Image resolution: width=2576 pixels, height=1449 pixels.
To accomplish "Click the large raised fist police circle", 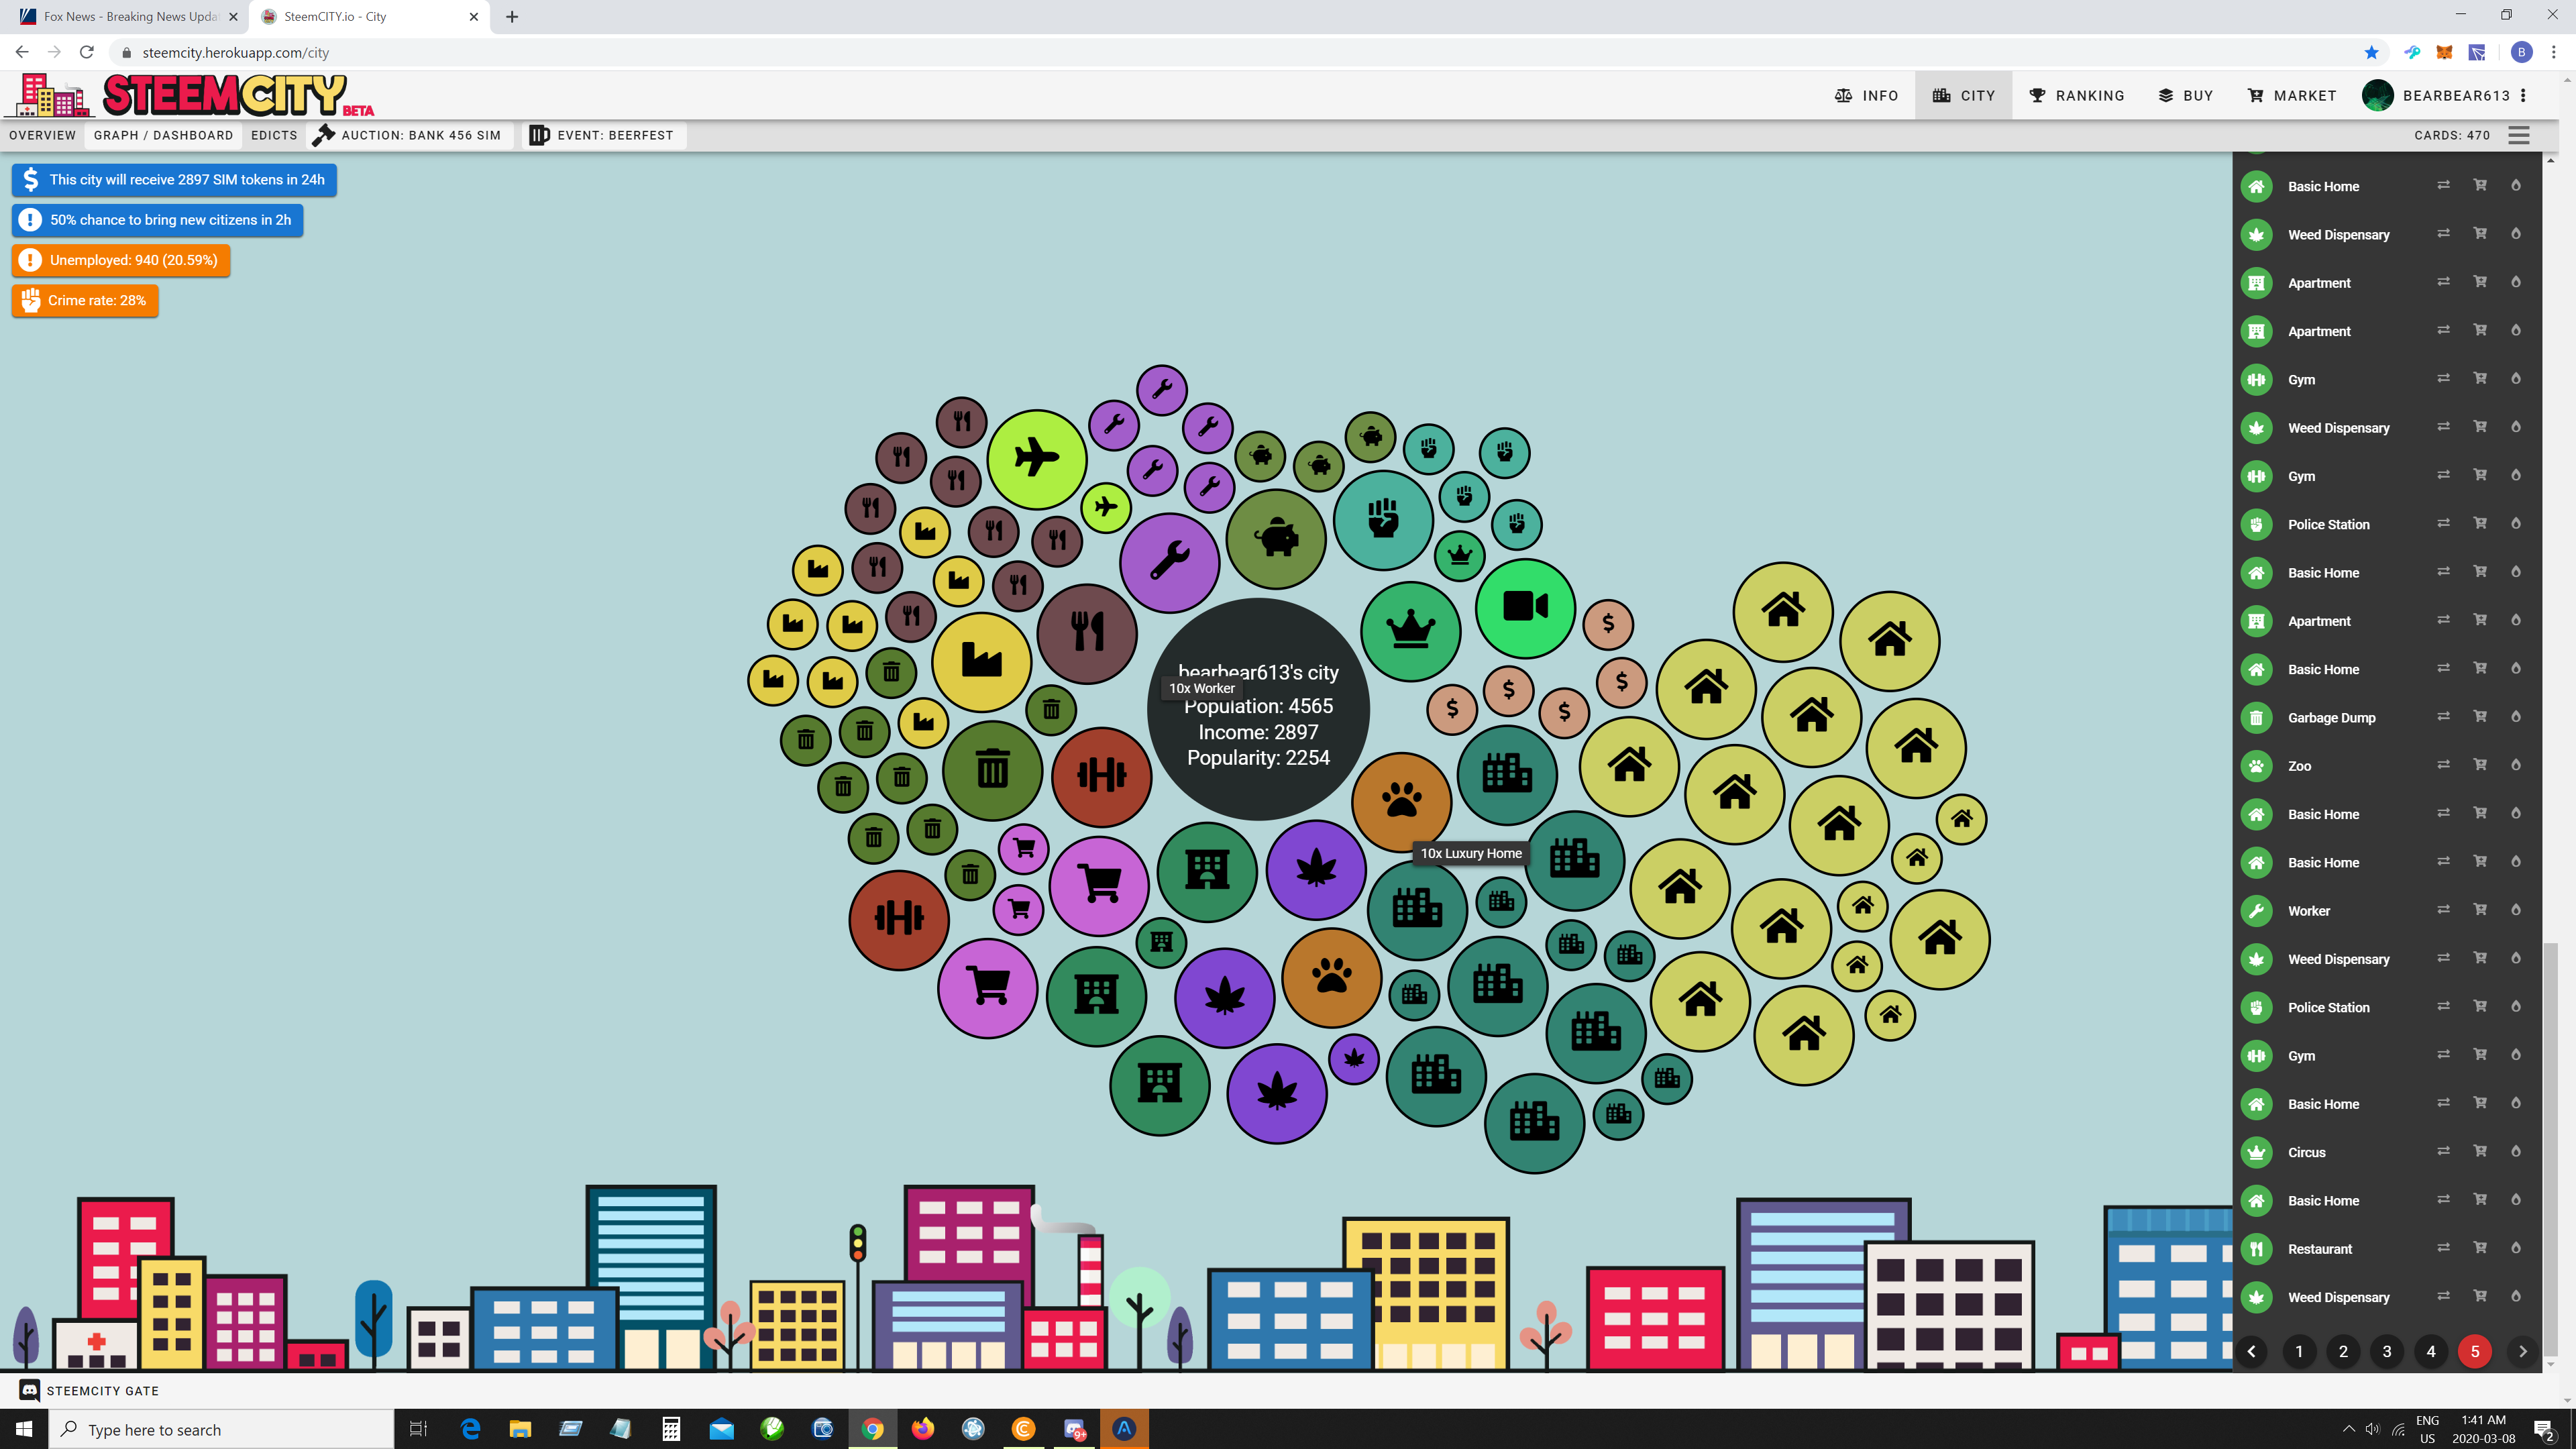I will point(1383,519).
